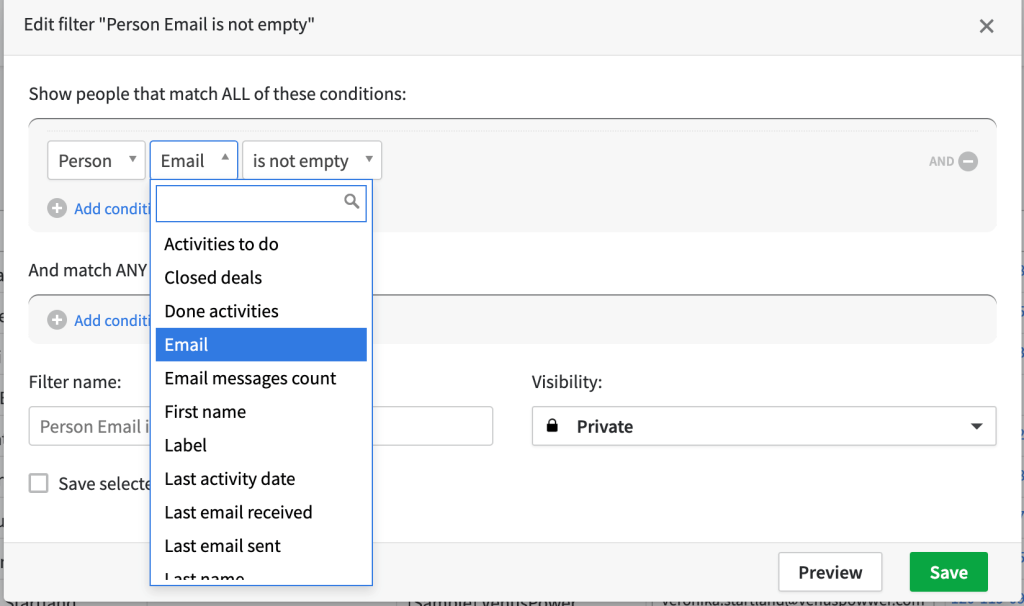Open the Person entity dropdown
The width and height of the screenshot is (1024, 606).
(96, 161)
